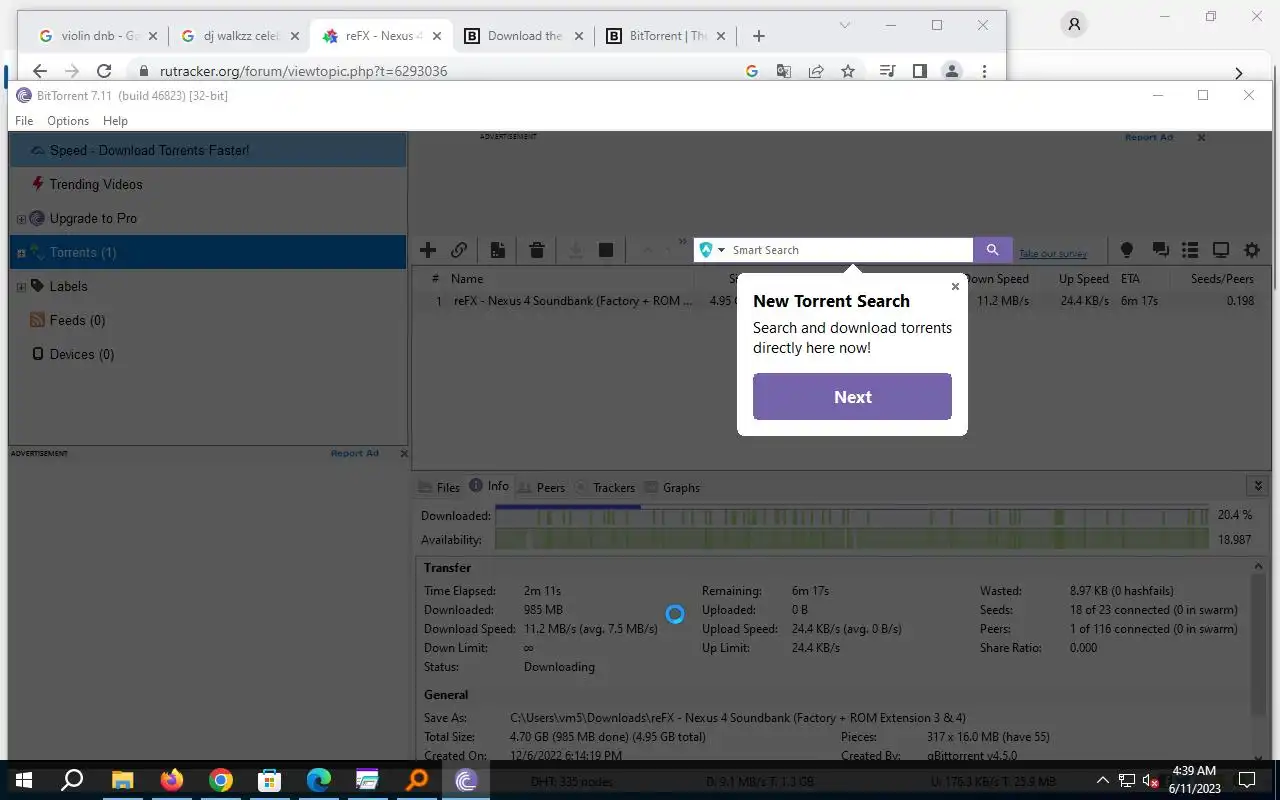
Task: Click Report Ad link above the toolbar
Action: [1149, 137]
